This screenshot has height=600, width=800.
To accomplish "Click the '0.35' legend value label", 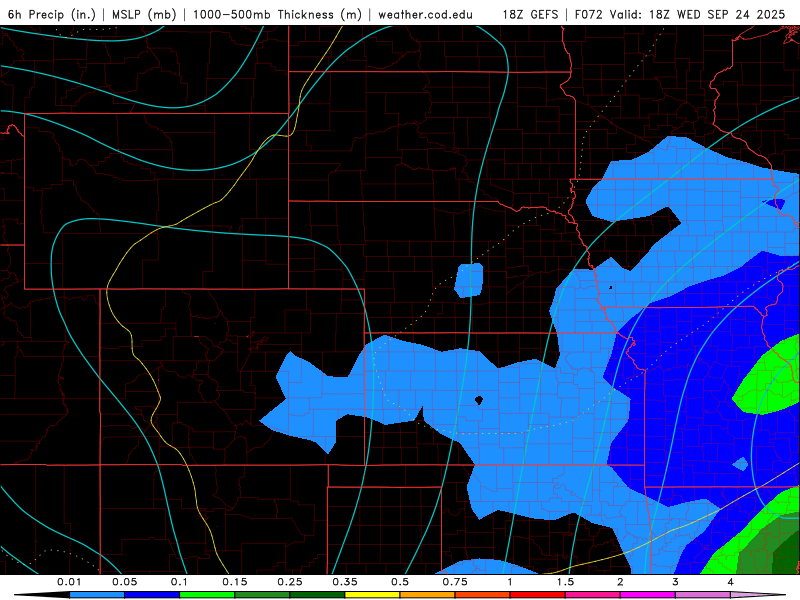I will 345,582.
